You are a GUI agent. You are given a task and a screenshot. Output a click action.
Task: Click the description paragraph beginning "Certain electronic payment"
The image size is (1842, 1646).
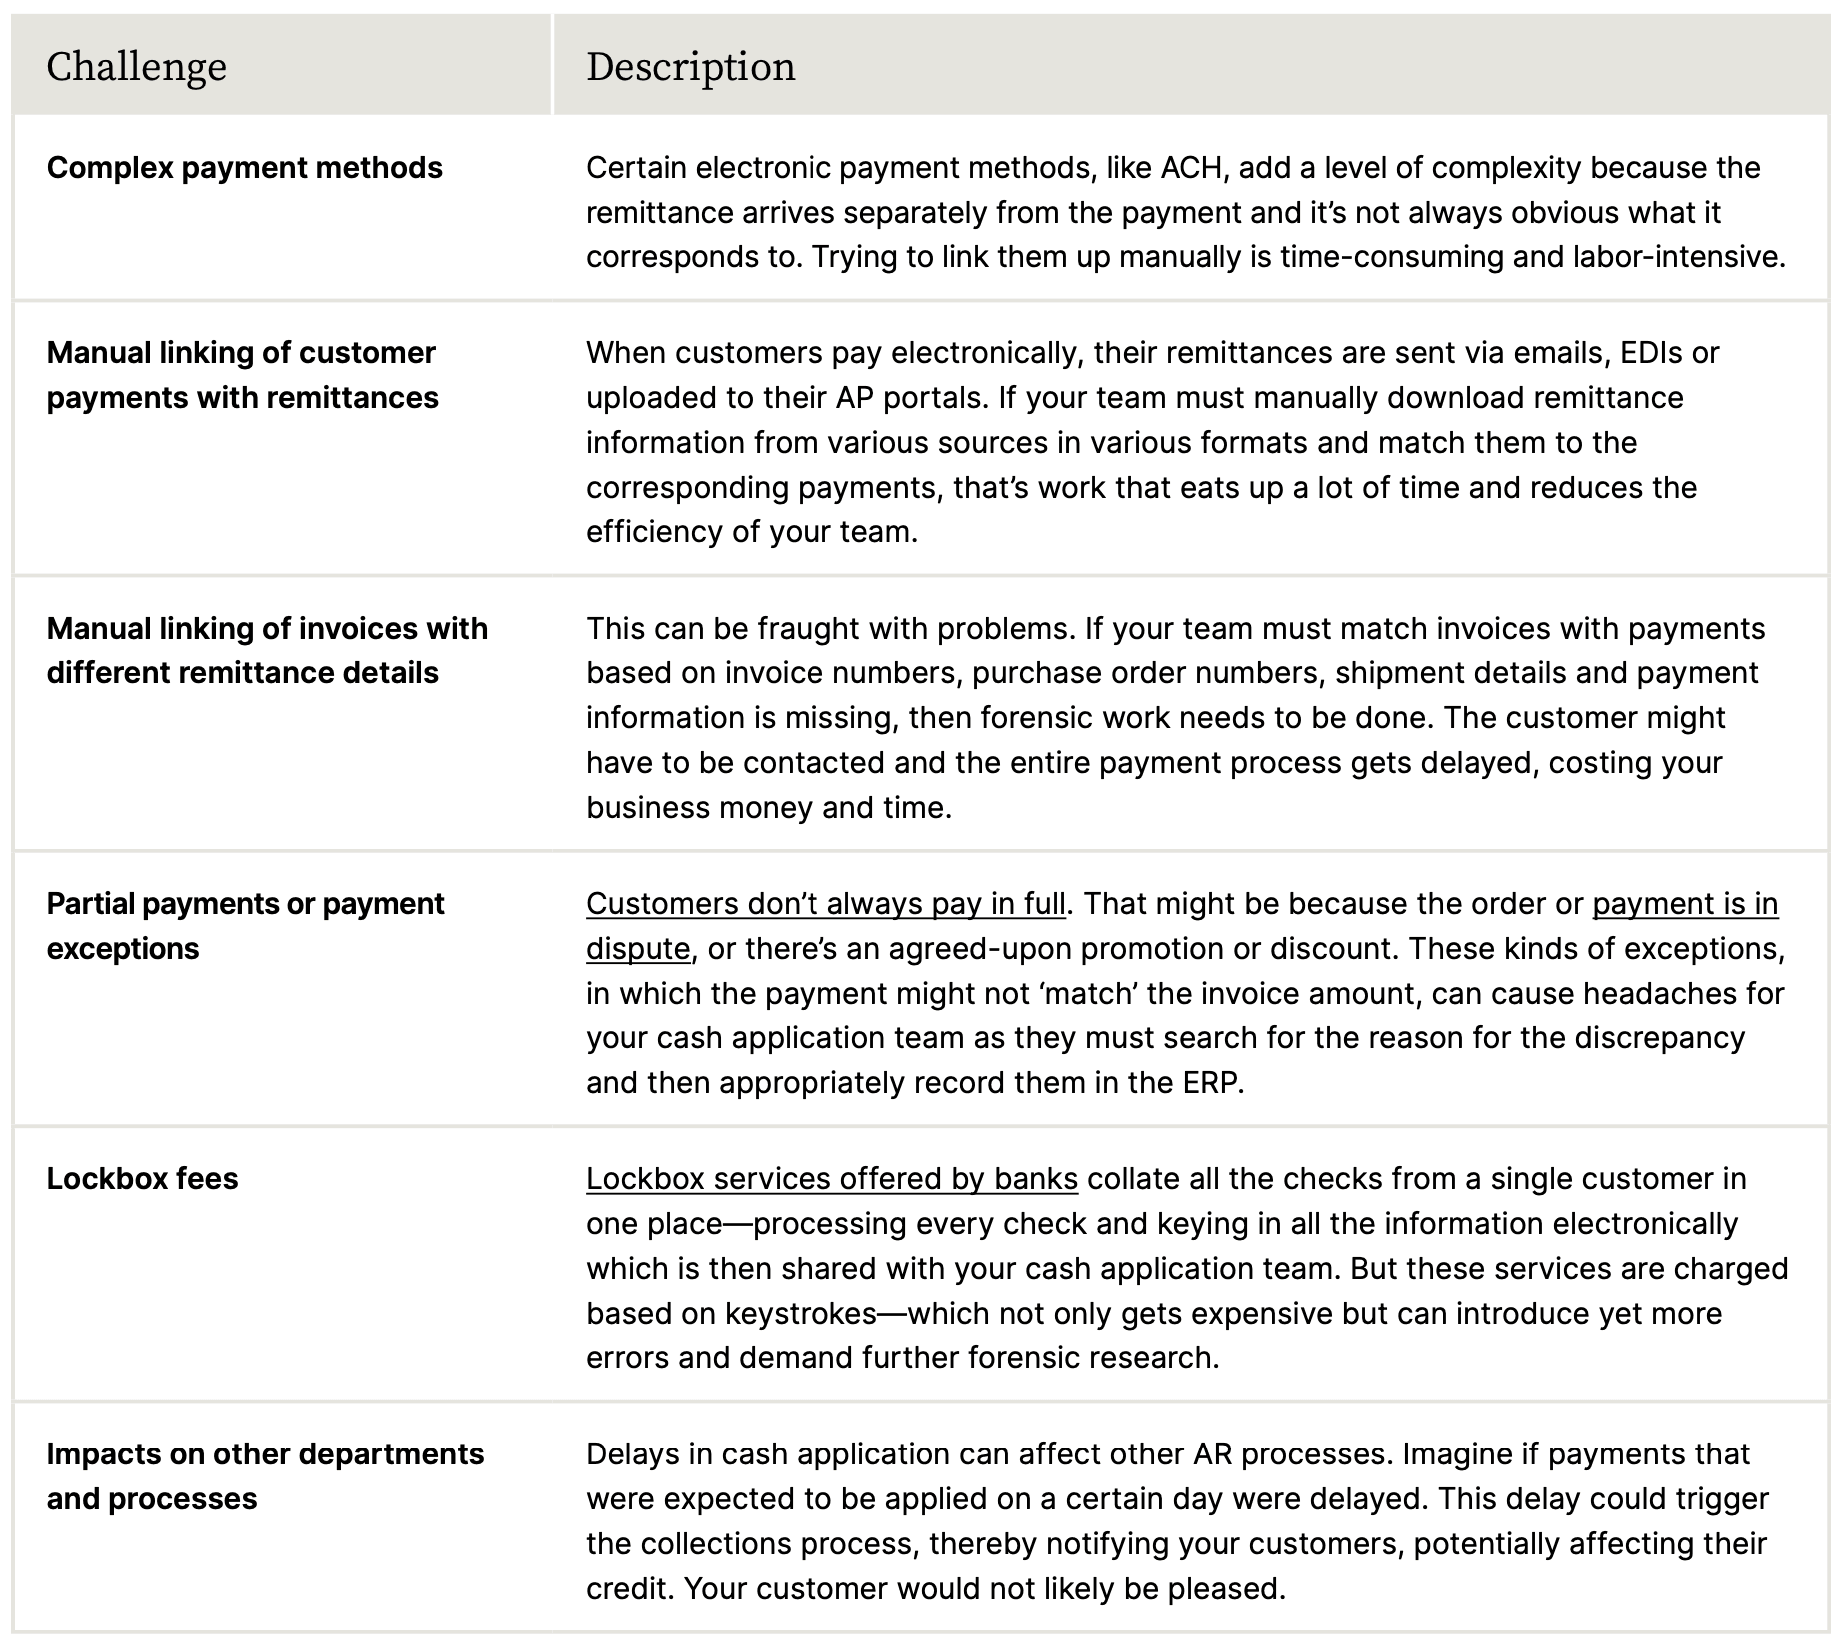point(1185,212)
